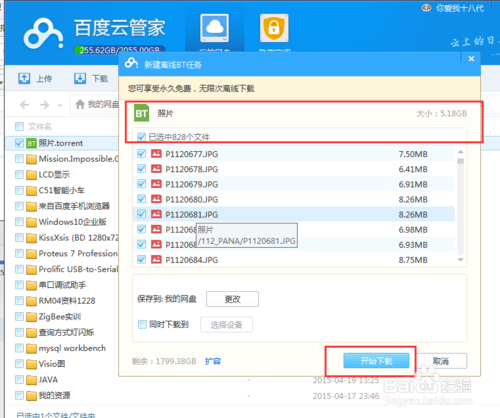This screenshot has width=500, height=418.
Task: Click the 文件名 column header
Action: tap(40, 126)
